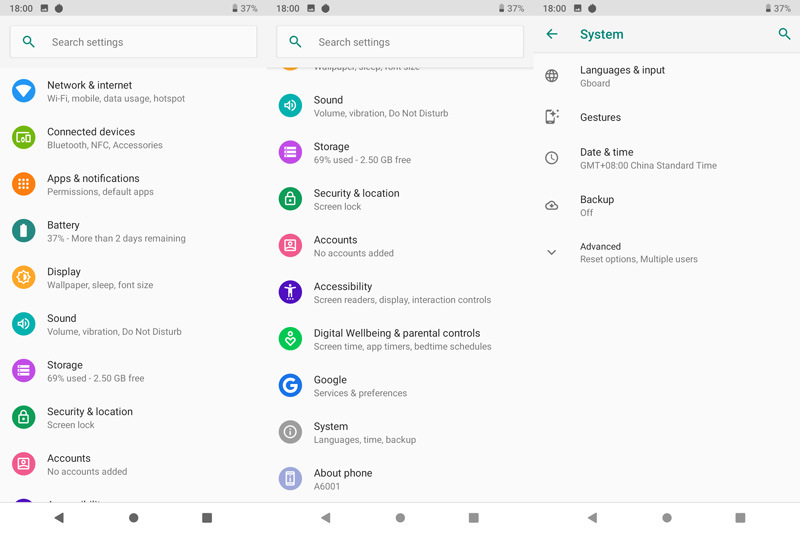Tap 'Wallpaper, sleep, font size' under Display
This screenshot has height=533, width=800.
tap(100, 285)
